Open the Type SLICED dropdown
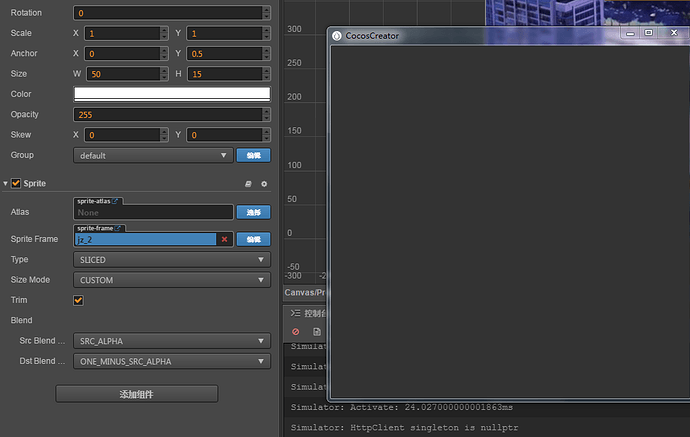Viewport: 690px width, 437px height. (172, 260)
